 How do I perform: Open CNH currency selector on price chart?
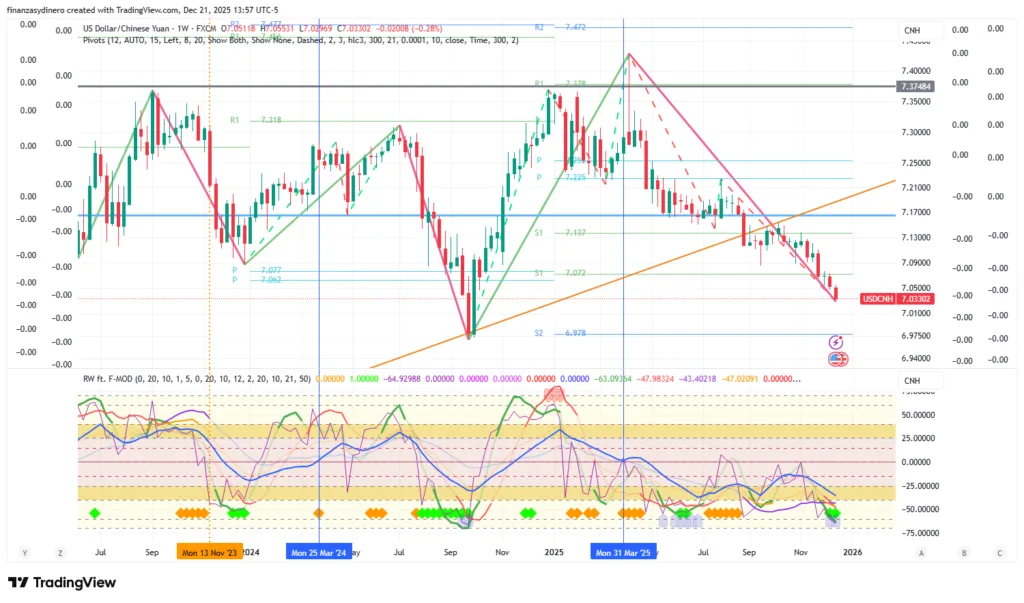tap(911, 31)
